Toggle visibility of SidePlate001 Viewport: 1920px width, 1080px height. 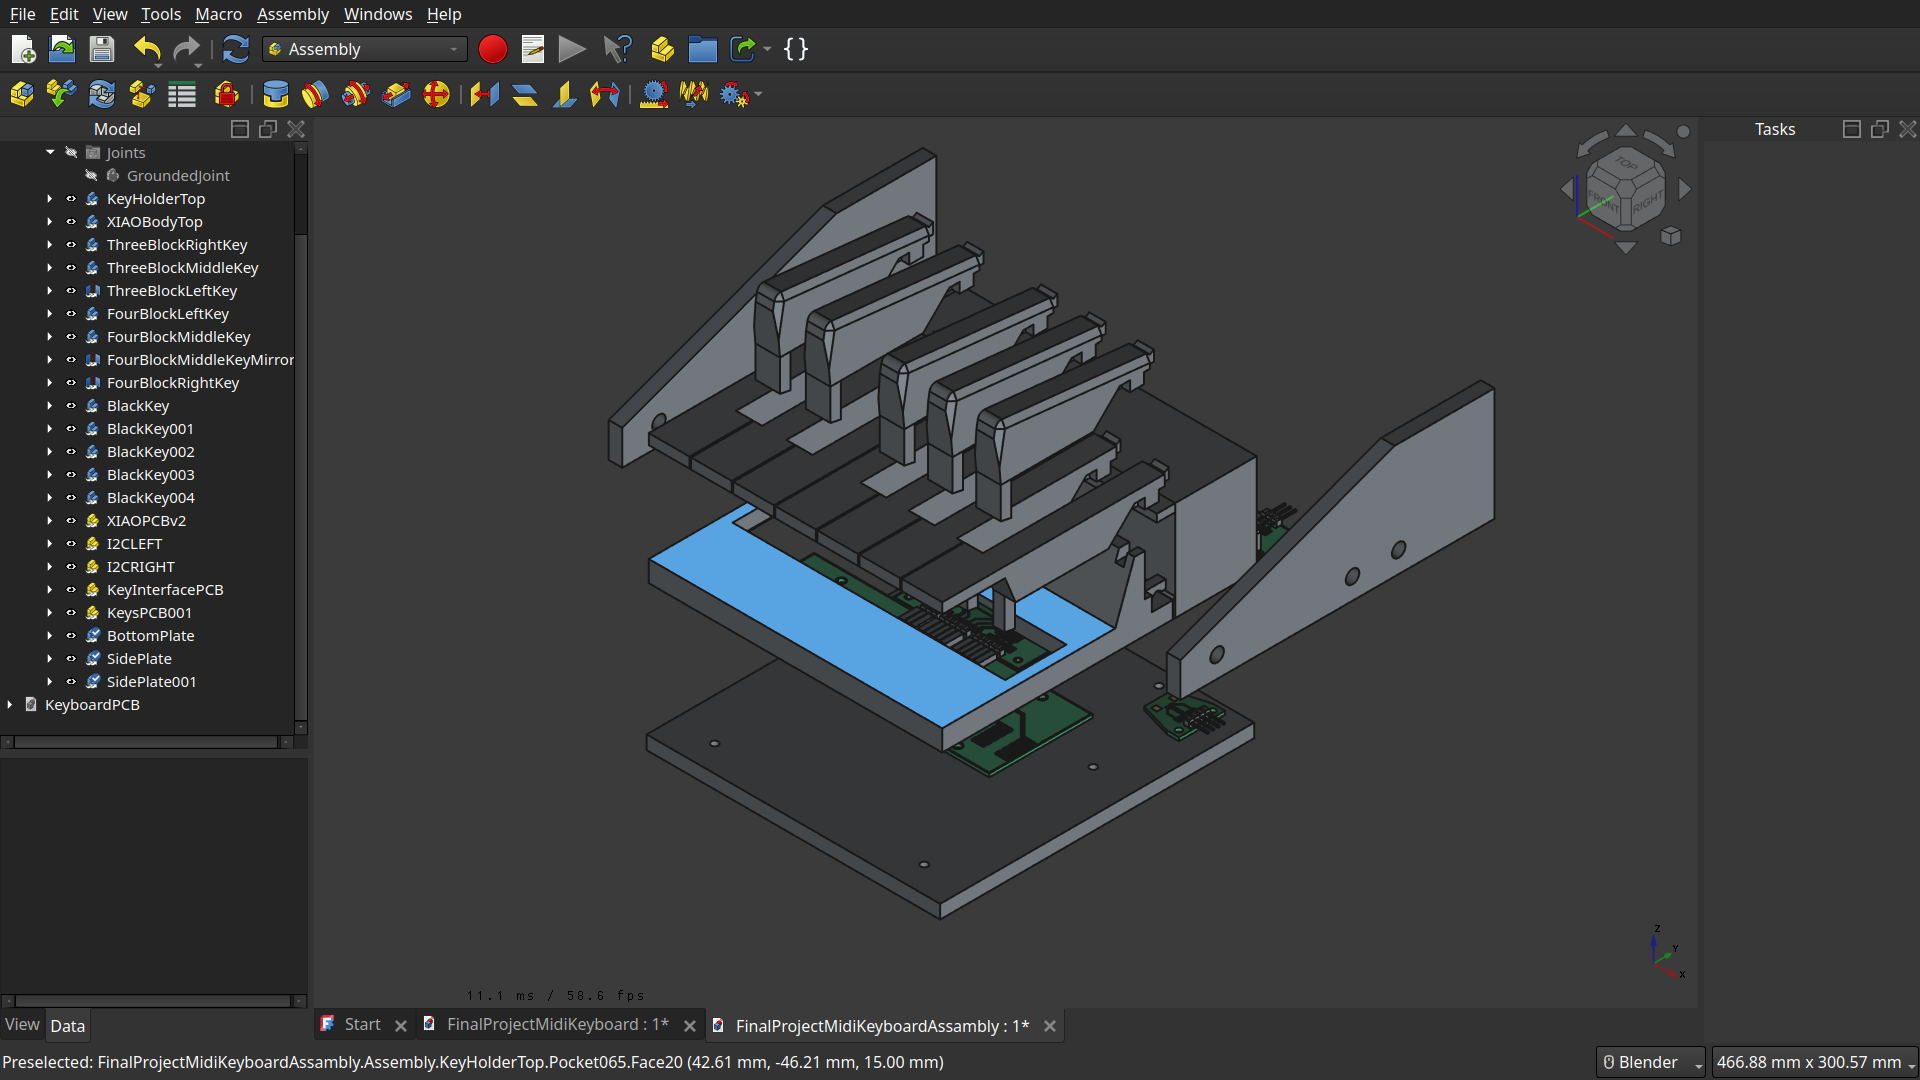[71, 682]
